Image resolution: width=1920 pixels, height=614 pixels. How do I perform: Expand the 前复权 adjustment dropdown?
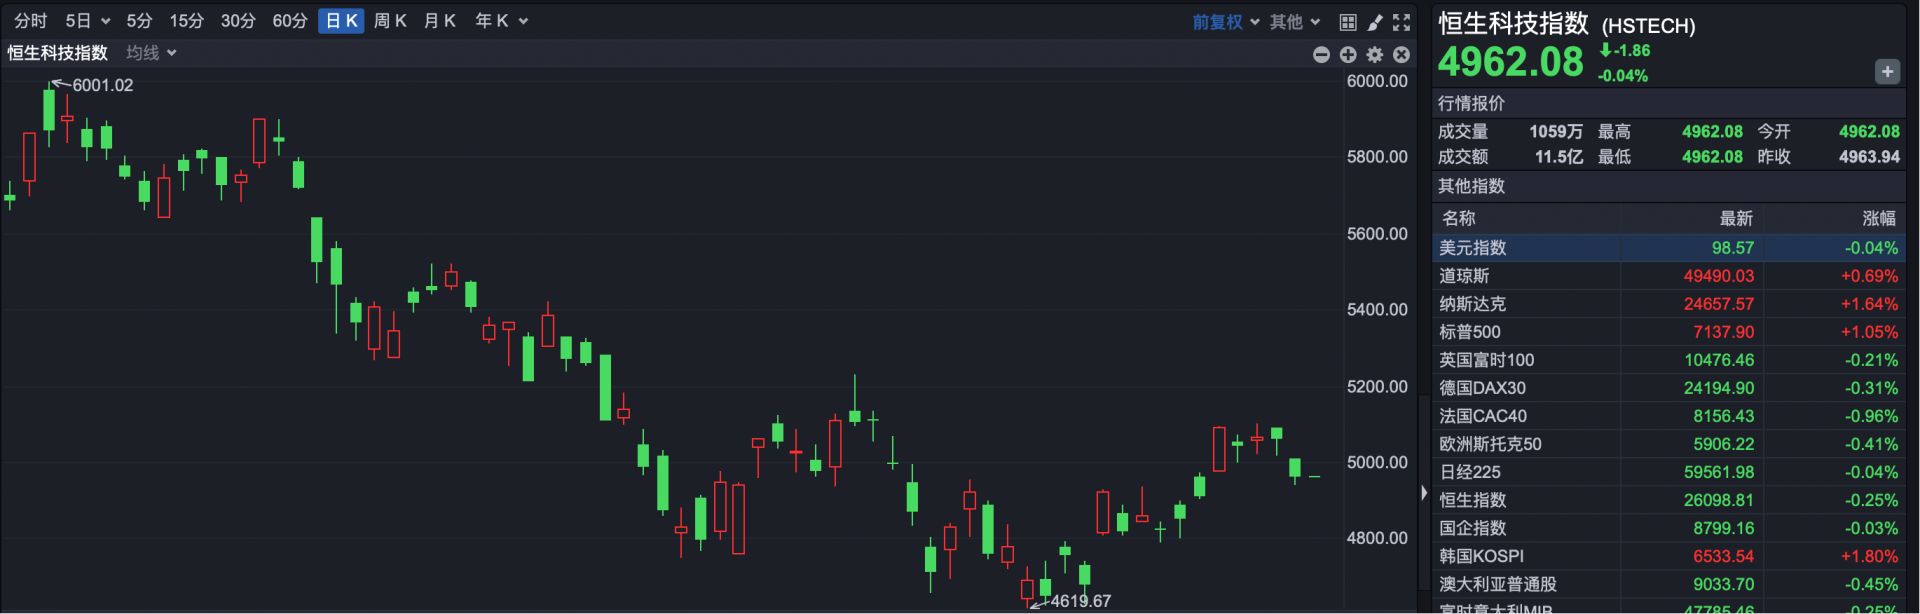(1255, 22)
